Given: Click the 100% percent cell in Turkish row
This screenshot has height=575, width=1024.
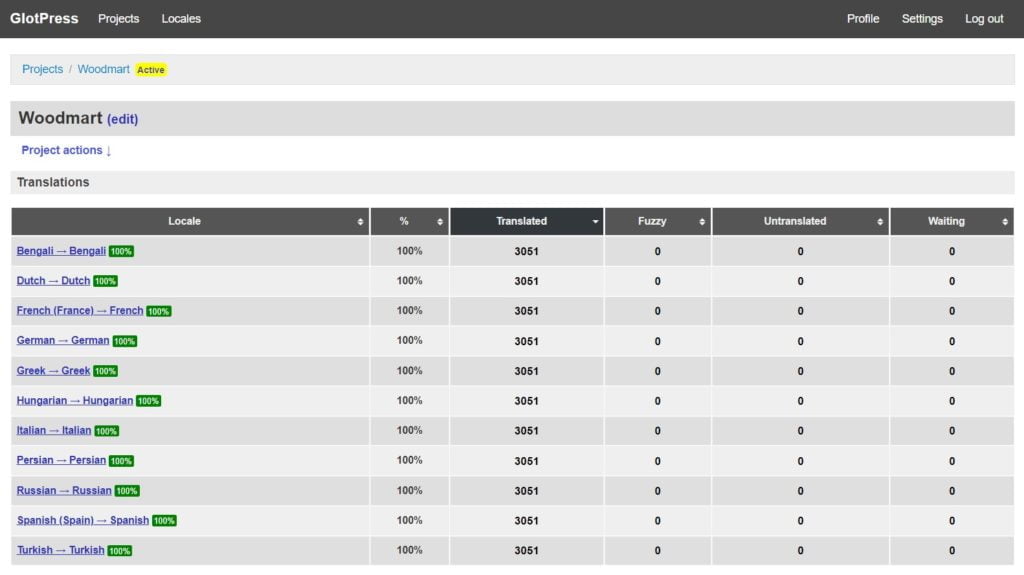Looking at the screenshot, I should click(409, 550).
